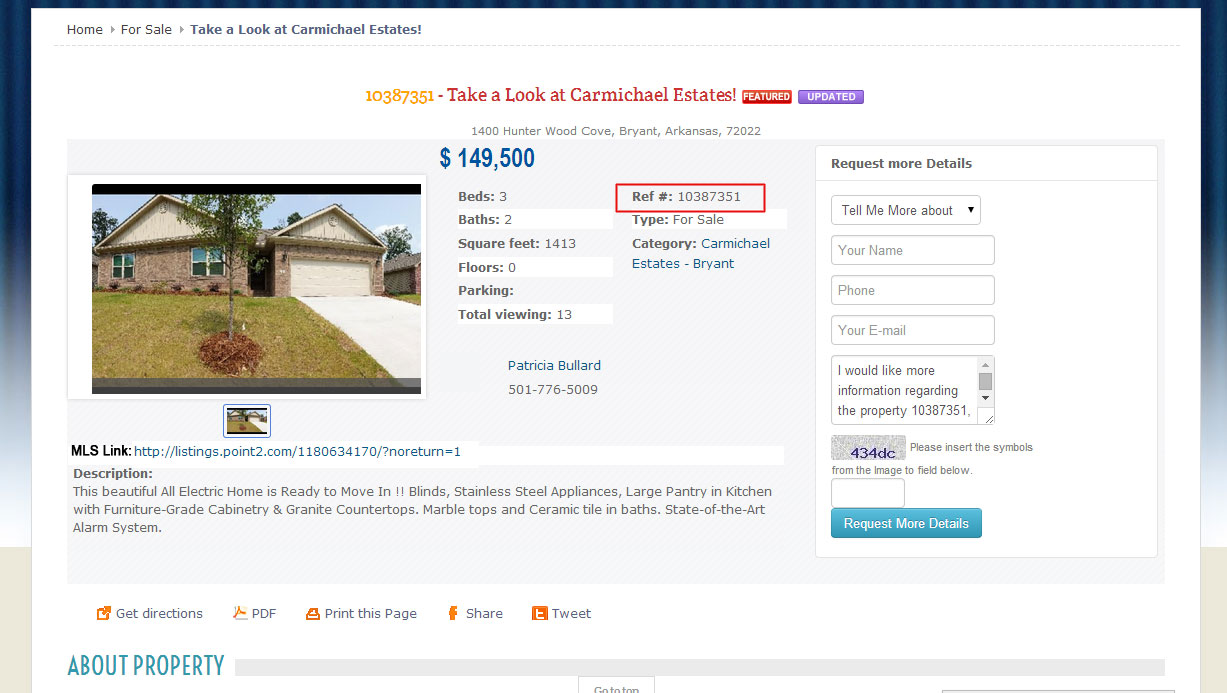Click the Get directions icon
1227x693 pixels.
coord(103,613)
